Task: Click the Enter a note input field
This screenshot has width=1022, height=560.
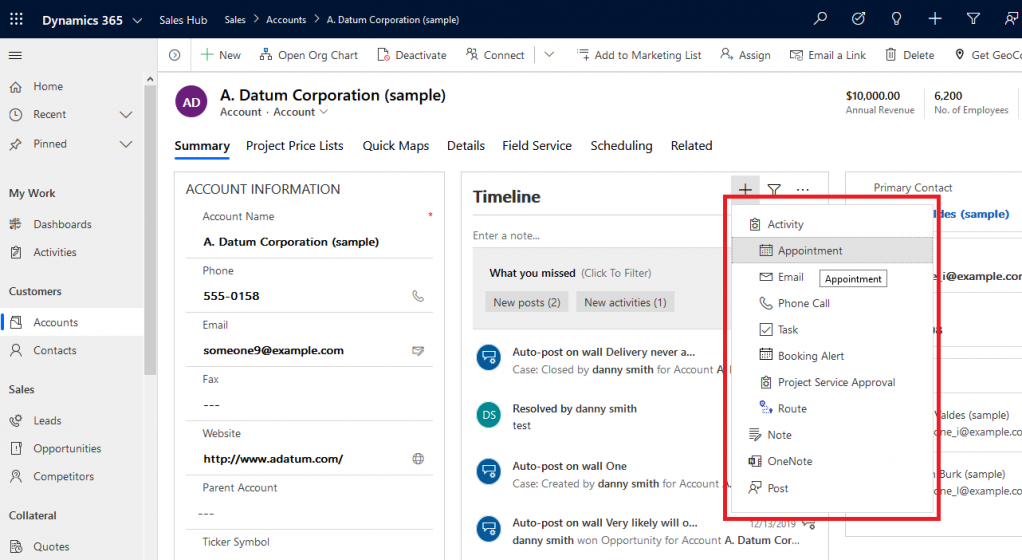Action: pos(596,235)
